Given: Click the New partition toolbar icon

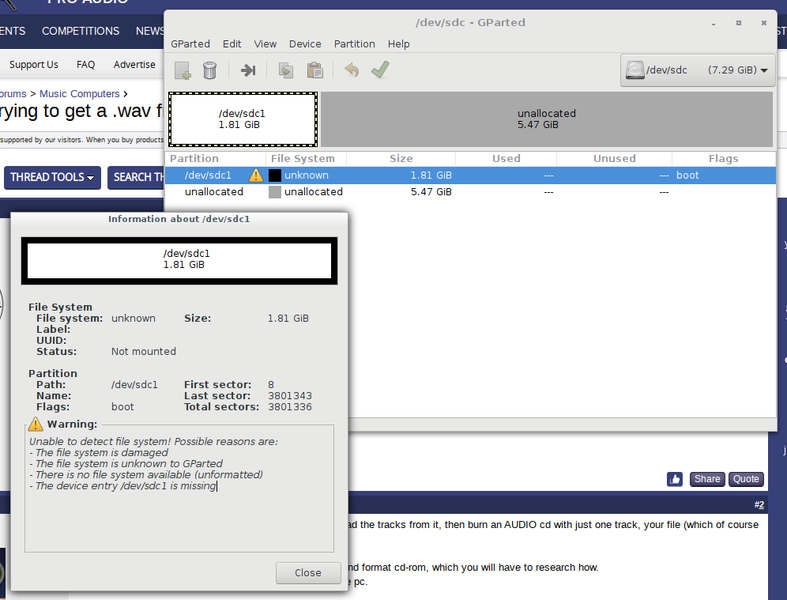Looking at the screenshot, I should 183,70.
